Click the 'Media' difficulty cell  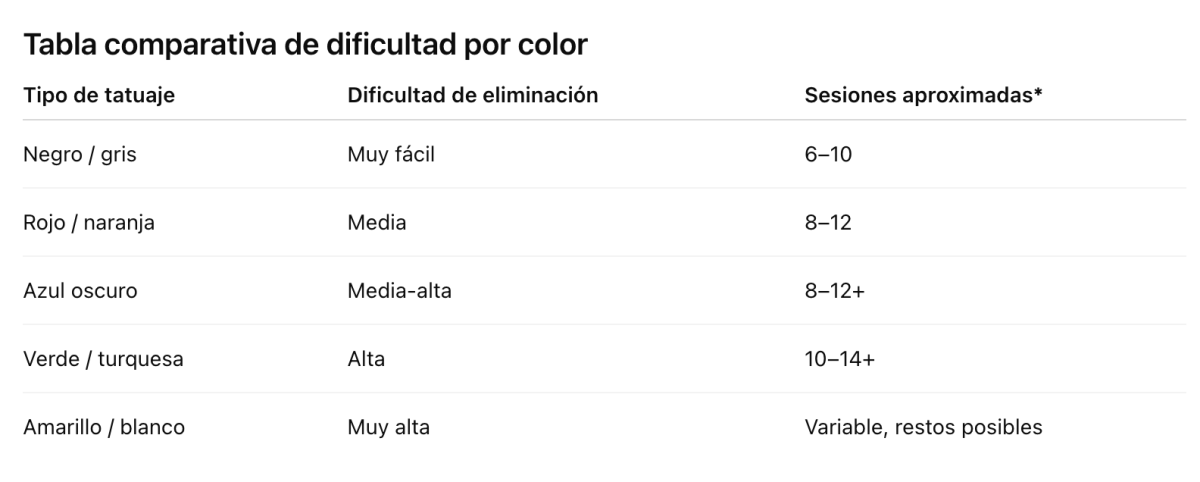click(377, 223)
